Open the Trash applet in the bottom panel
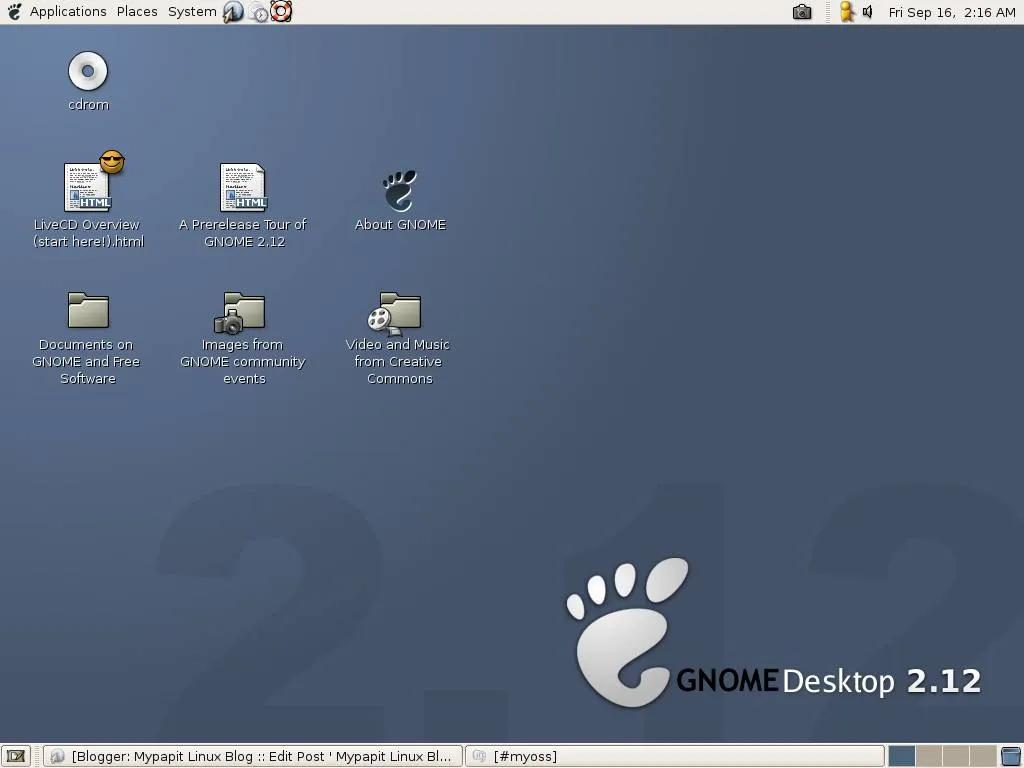 pyautogui.click(x=1010, y=756)
